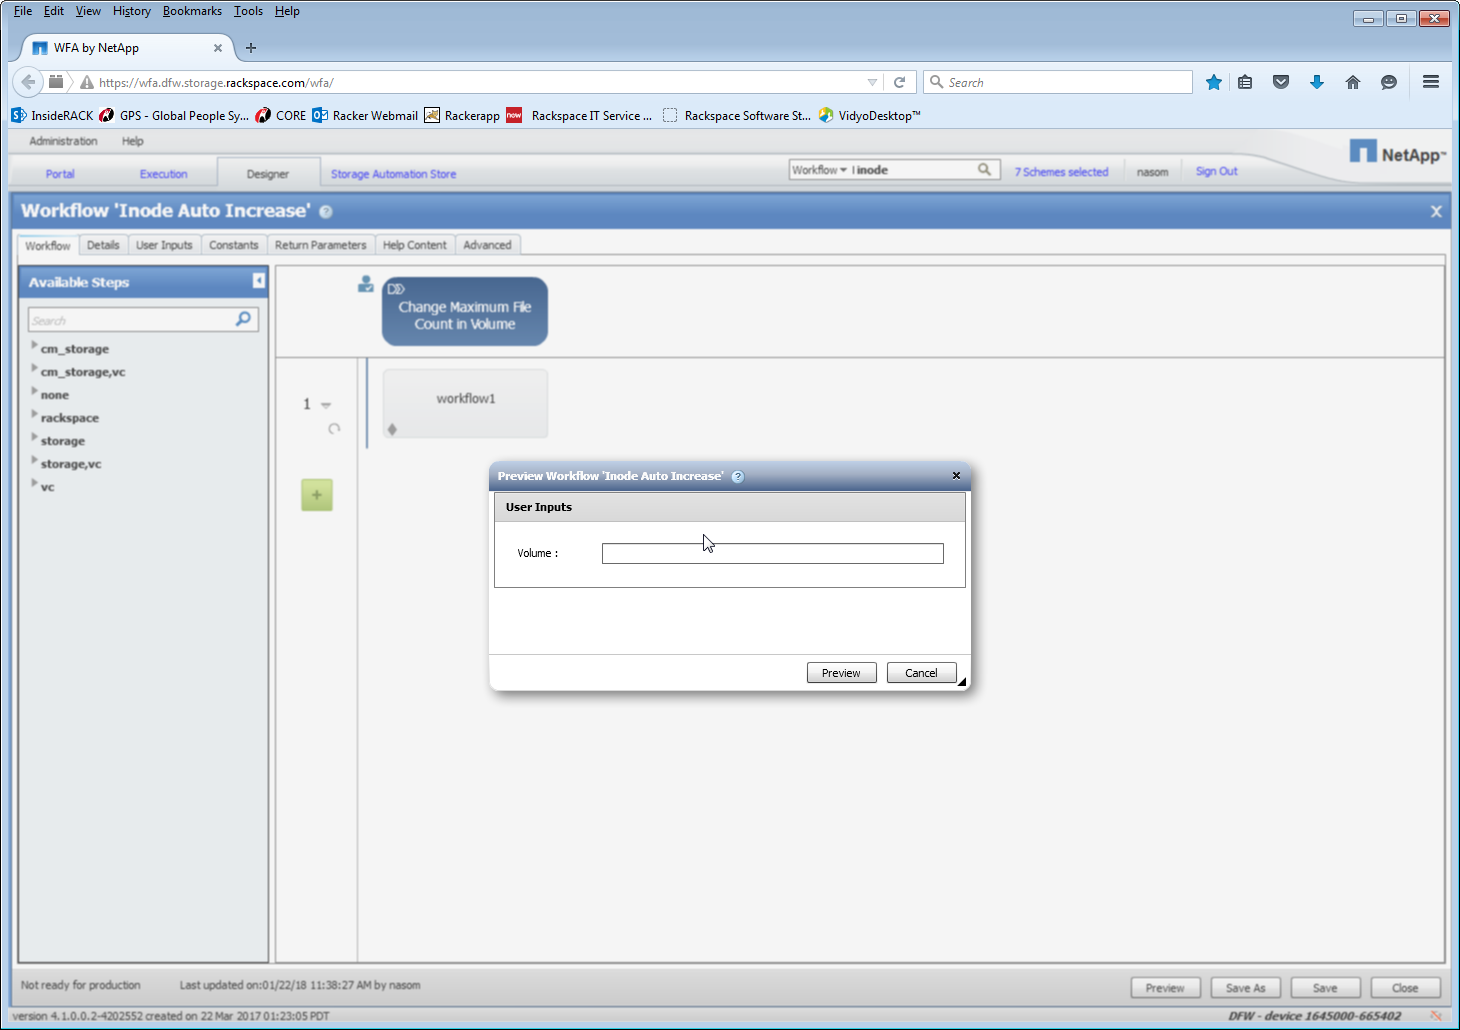
Task: Open the WFA Administration menu
Action: [x=64, y=141]
